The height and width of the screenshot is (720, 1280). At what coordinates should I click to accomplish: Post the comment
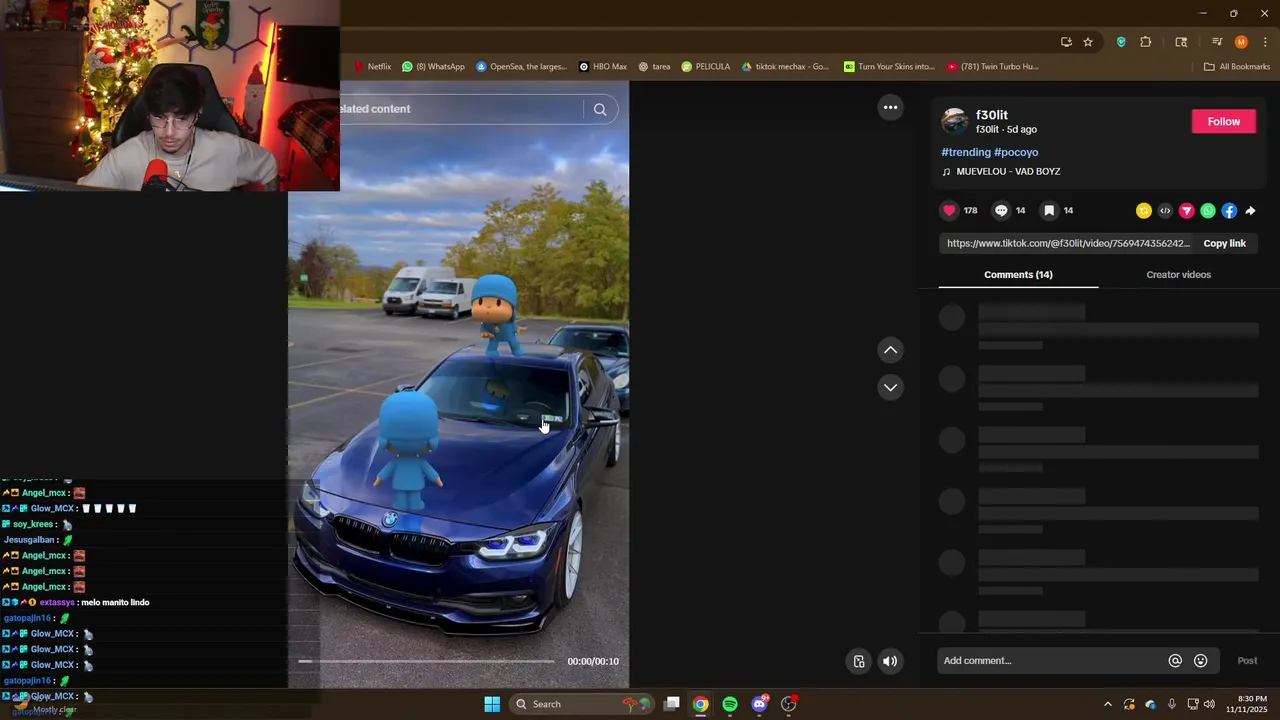click(x=1247, y=661)
